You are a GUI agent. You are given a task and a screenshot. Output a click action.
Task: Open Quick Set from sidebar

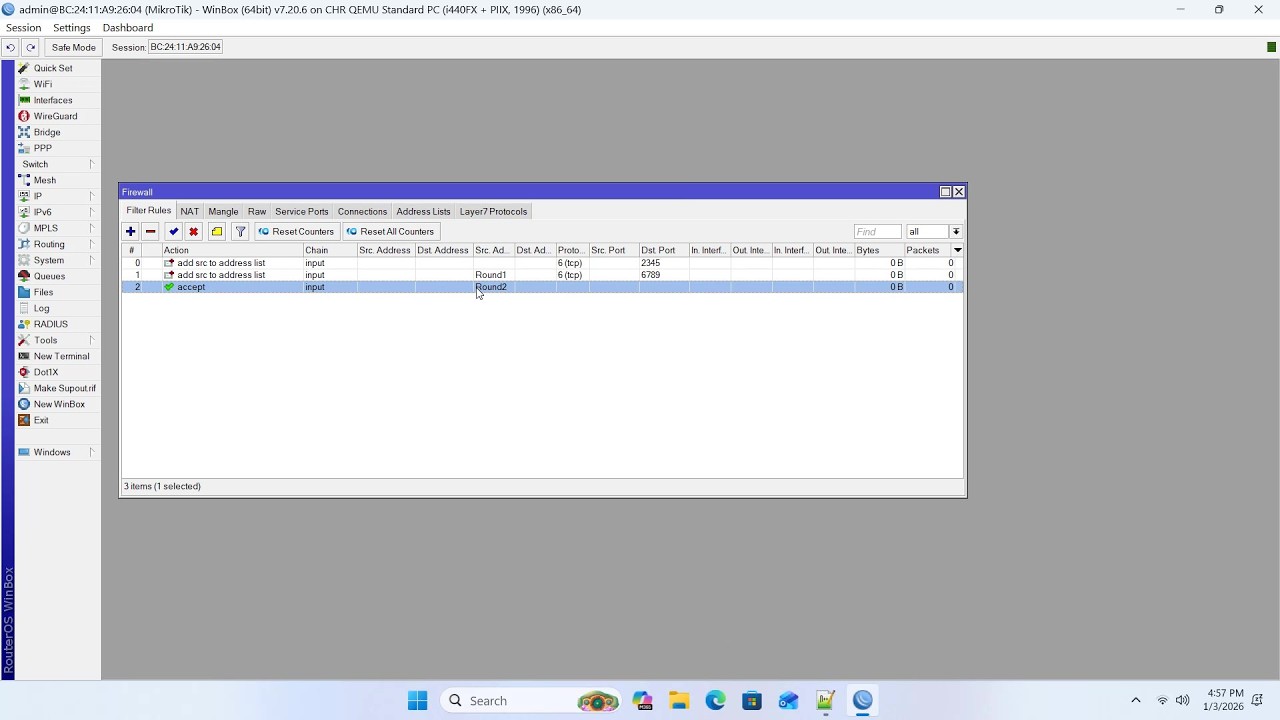click(x=52, y=68)
